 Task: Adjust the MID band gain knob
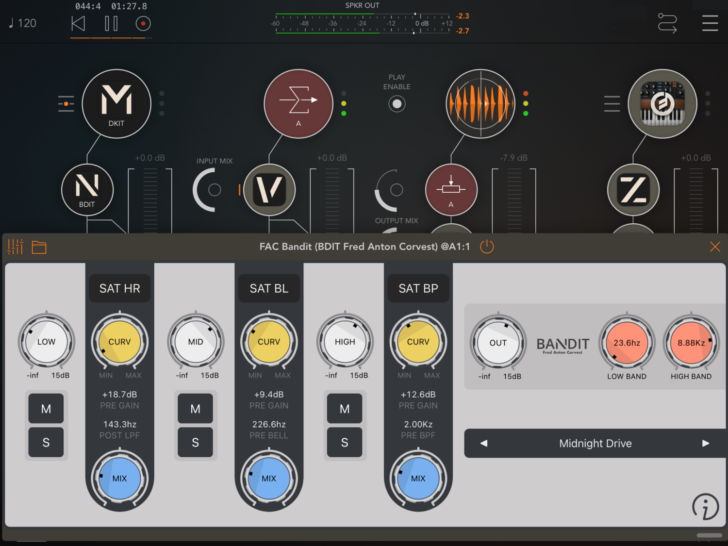[x=195, y=342]
